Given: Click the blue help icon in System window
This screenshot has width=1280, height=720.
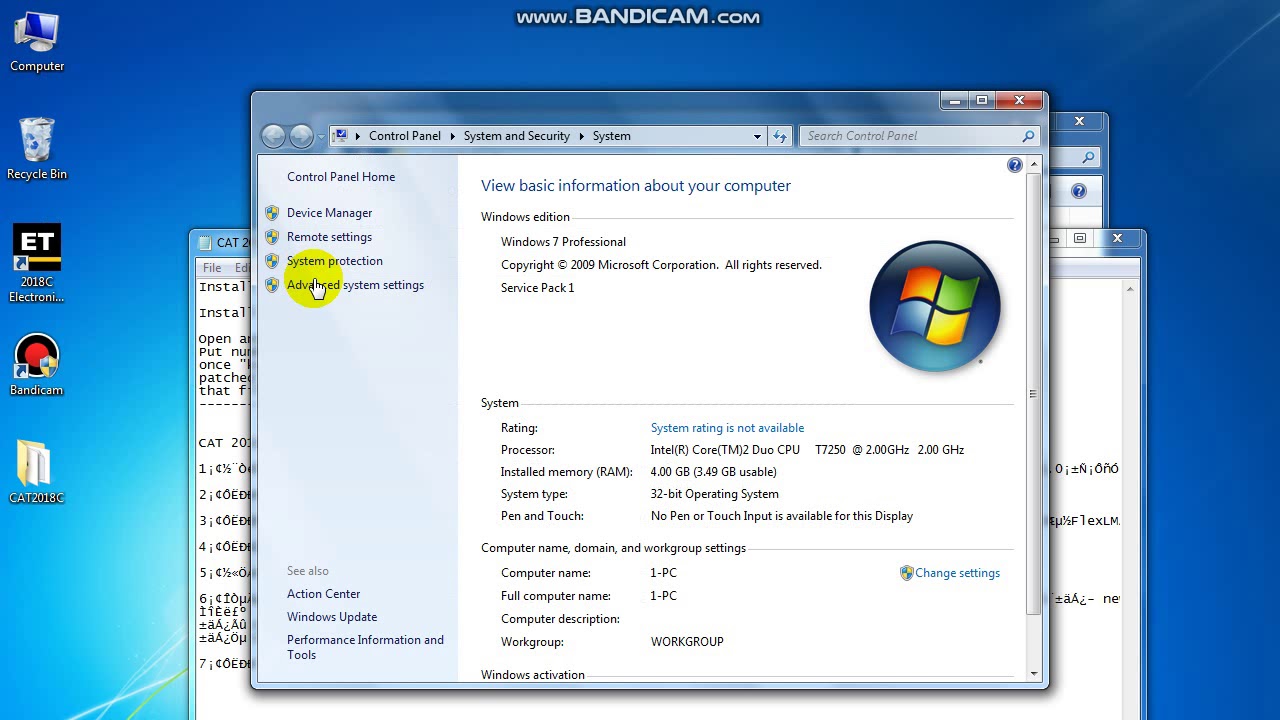Looking at the screenshot, I should [x=1015, y=165].
